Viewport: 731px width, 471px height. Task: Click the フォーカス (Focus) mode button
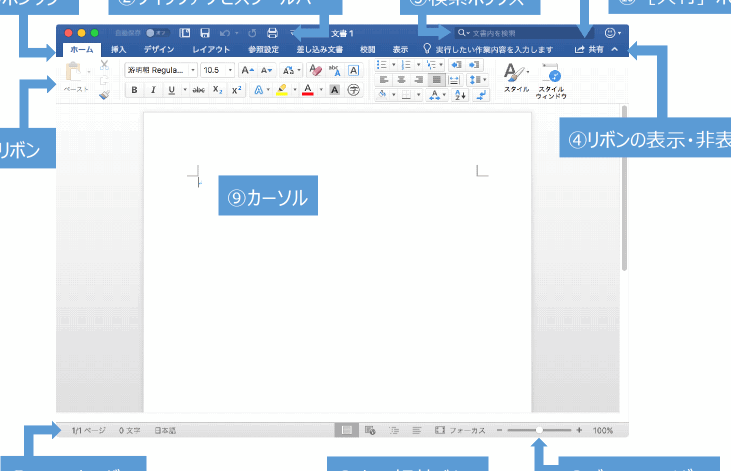[x=460, y=430]
